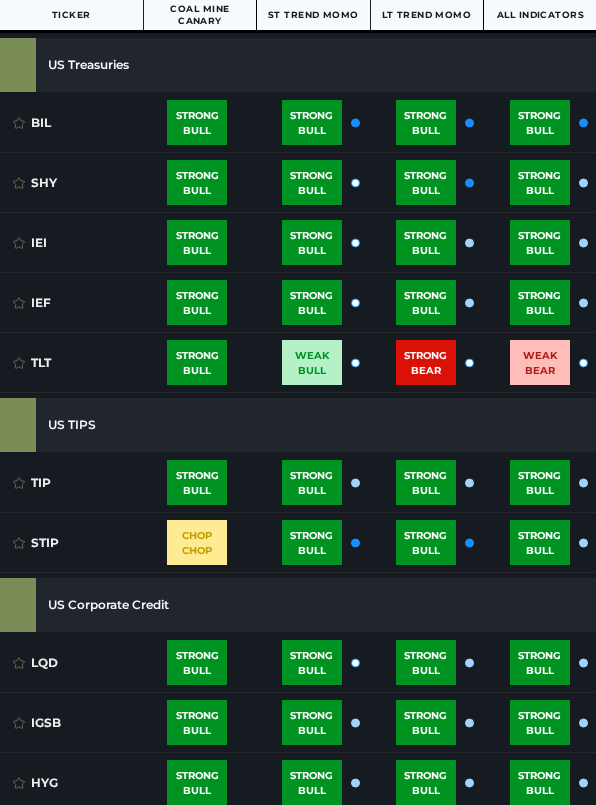Click the TIP LT Trend Momo dot
Viewport: 596px width, 805px height.
tap(469, 484)
